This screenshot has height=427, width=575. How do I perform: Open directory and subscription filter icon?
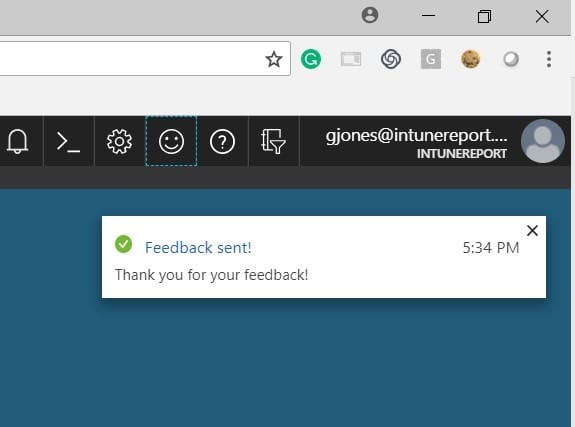click(273, 141)
